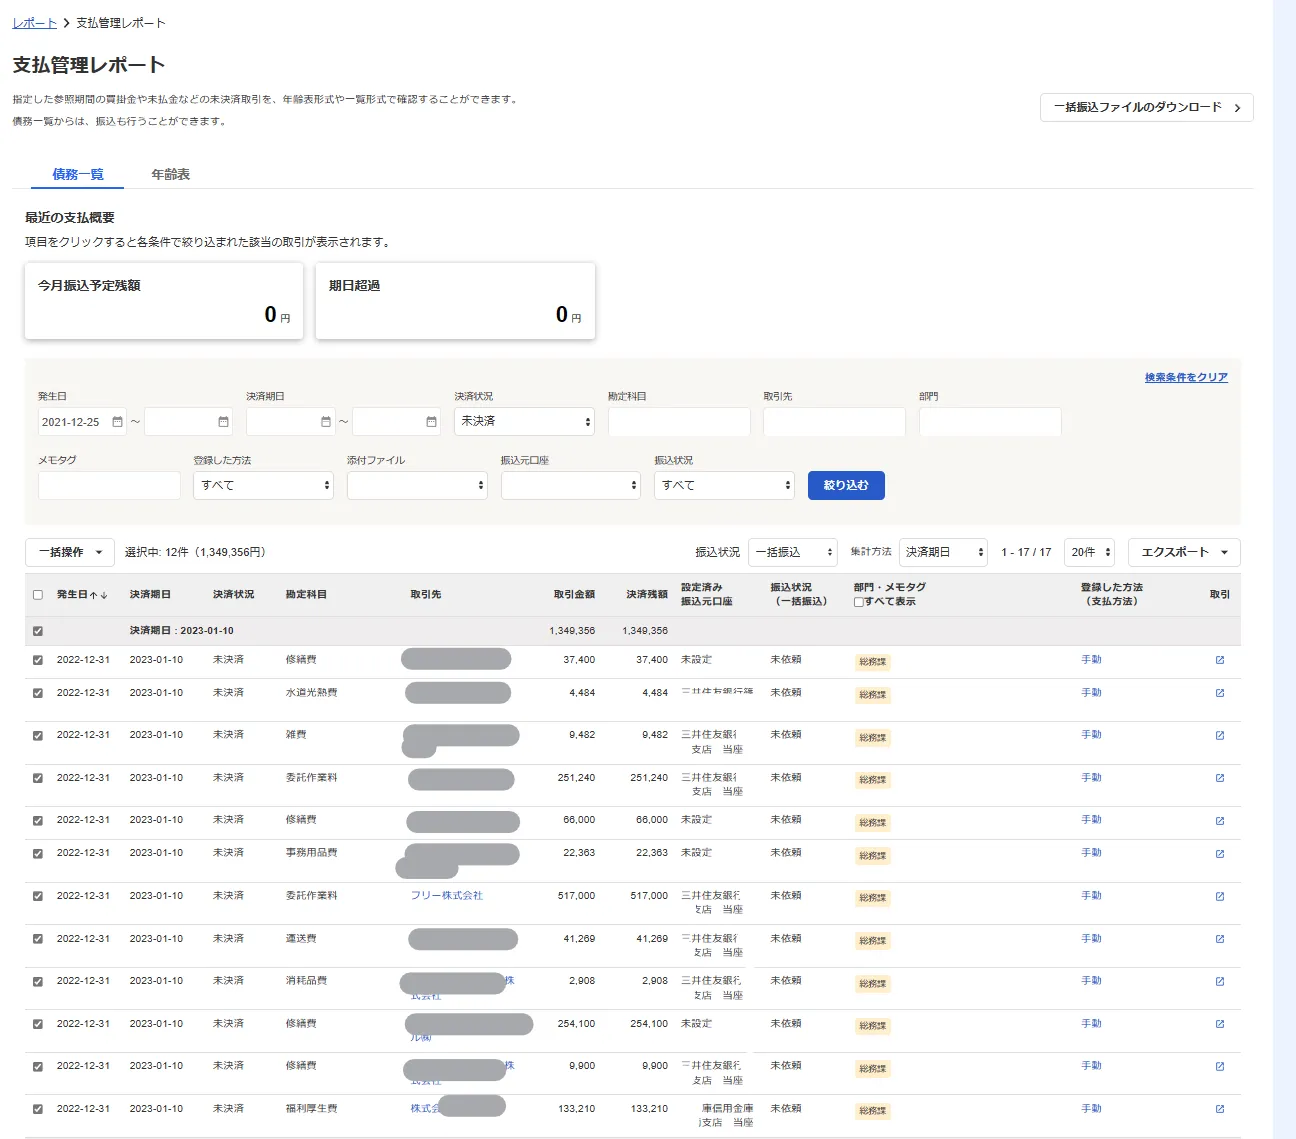This screenshot has width=1296, height=1139.
Task: Open transaction link icon for 41,269 row
Action: pyautogui.click(x=1220, y=939)
